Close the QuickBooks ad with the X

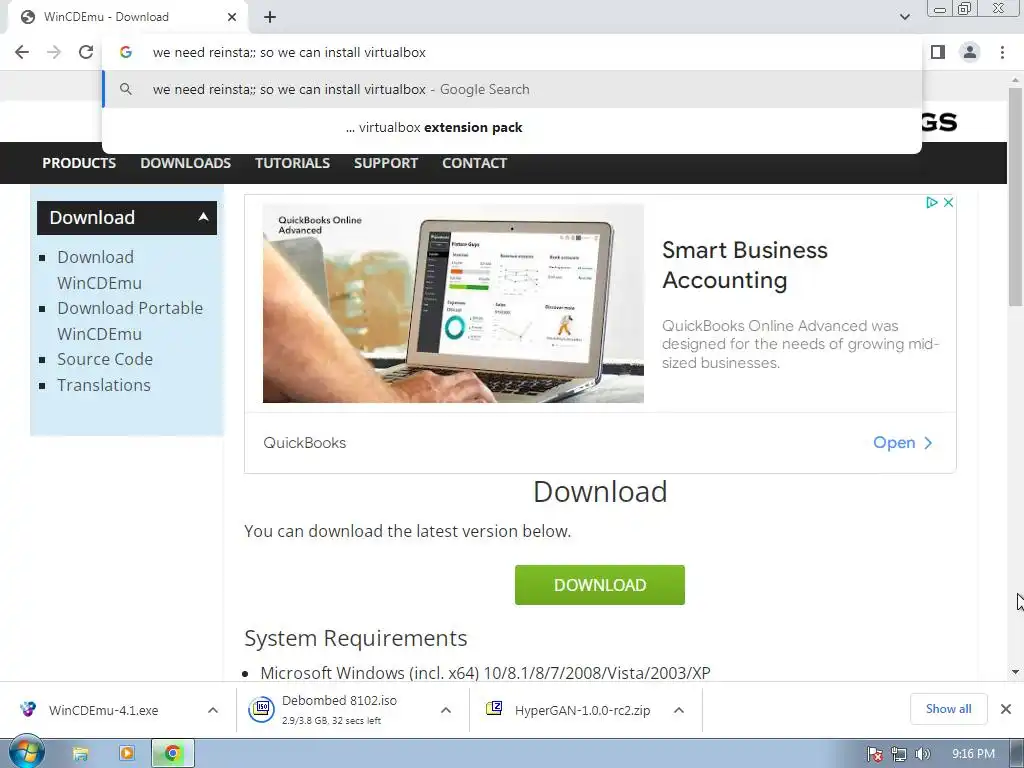click(948, 202)
